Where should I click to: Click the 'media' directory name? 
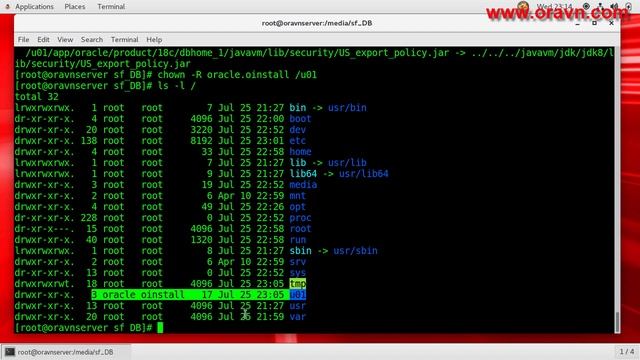(x=303, y=185)
